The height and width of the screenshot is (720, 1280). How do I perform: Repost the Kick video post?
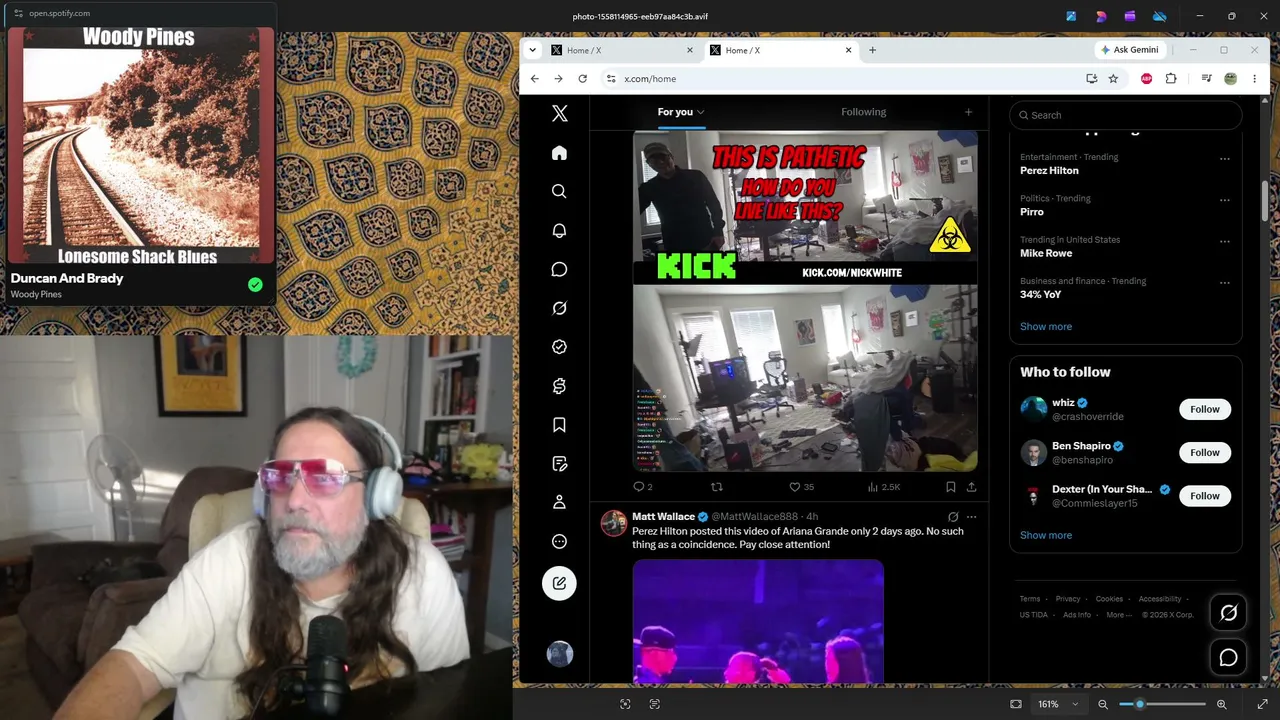716,487
